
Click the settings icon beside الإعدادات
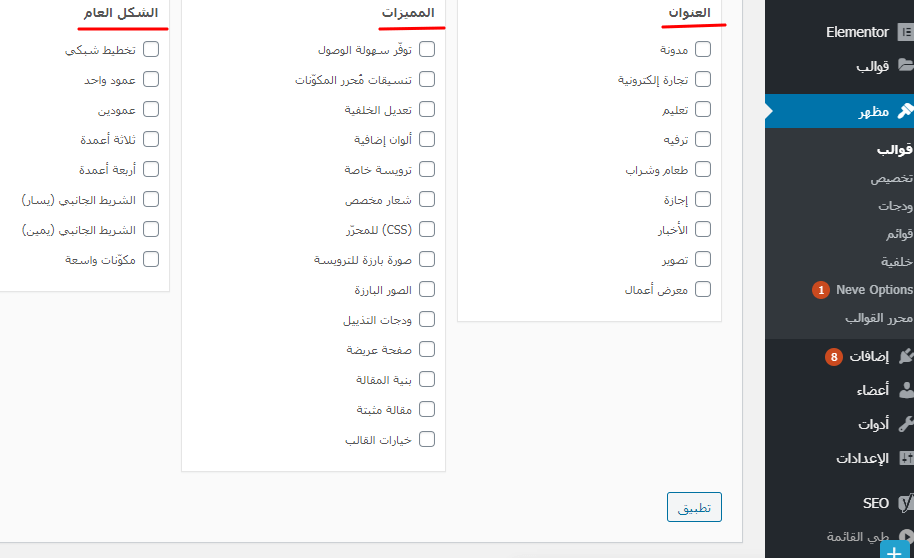click(905, 459)
